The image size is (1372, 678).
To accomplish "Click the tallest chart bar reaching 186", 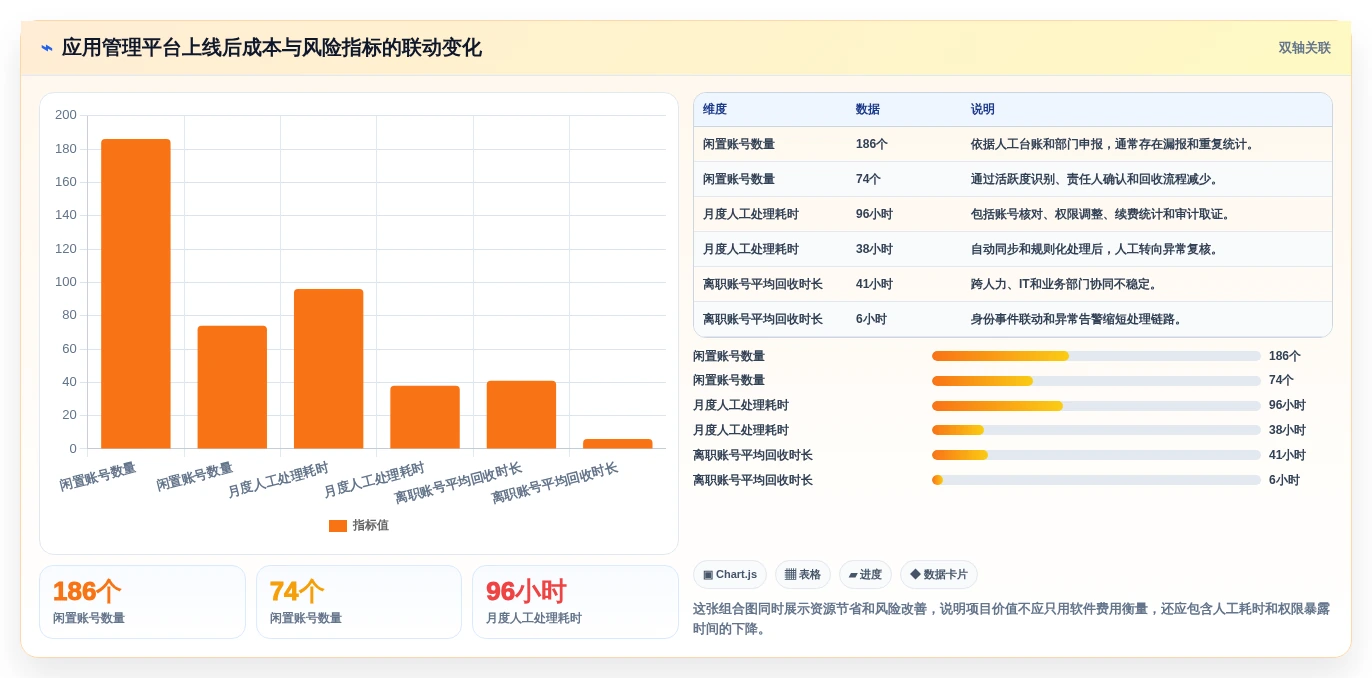I will (x=136, y=293).
